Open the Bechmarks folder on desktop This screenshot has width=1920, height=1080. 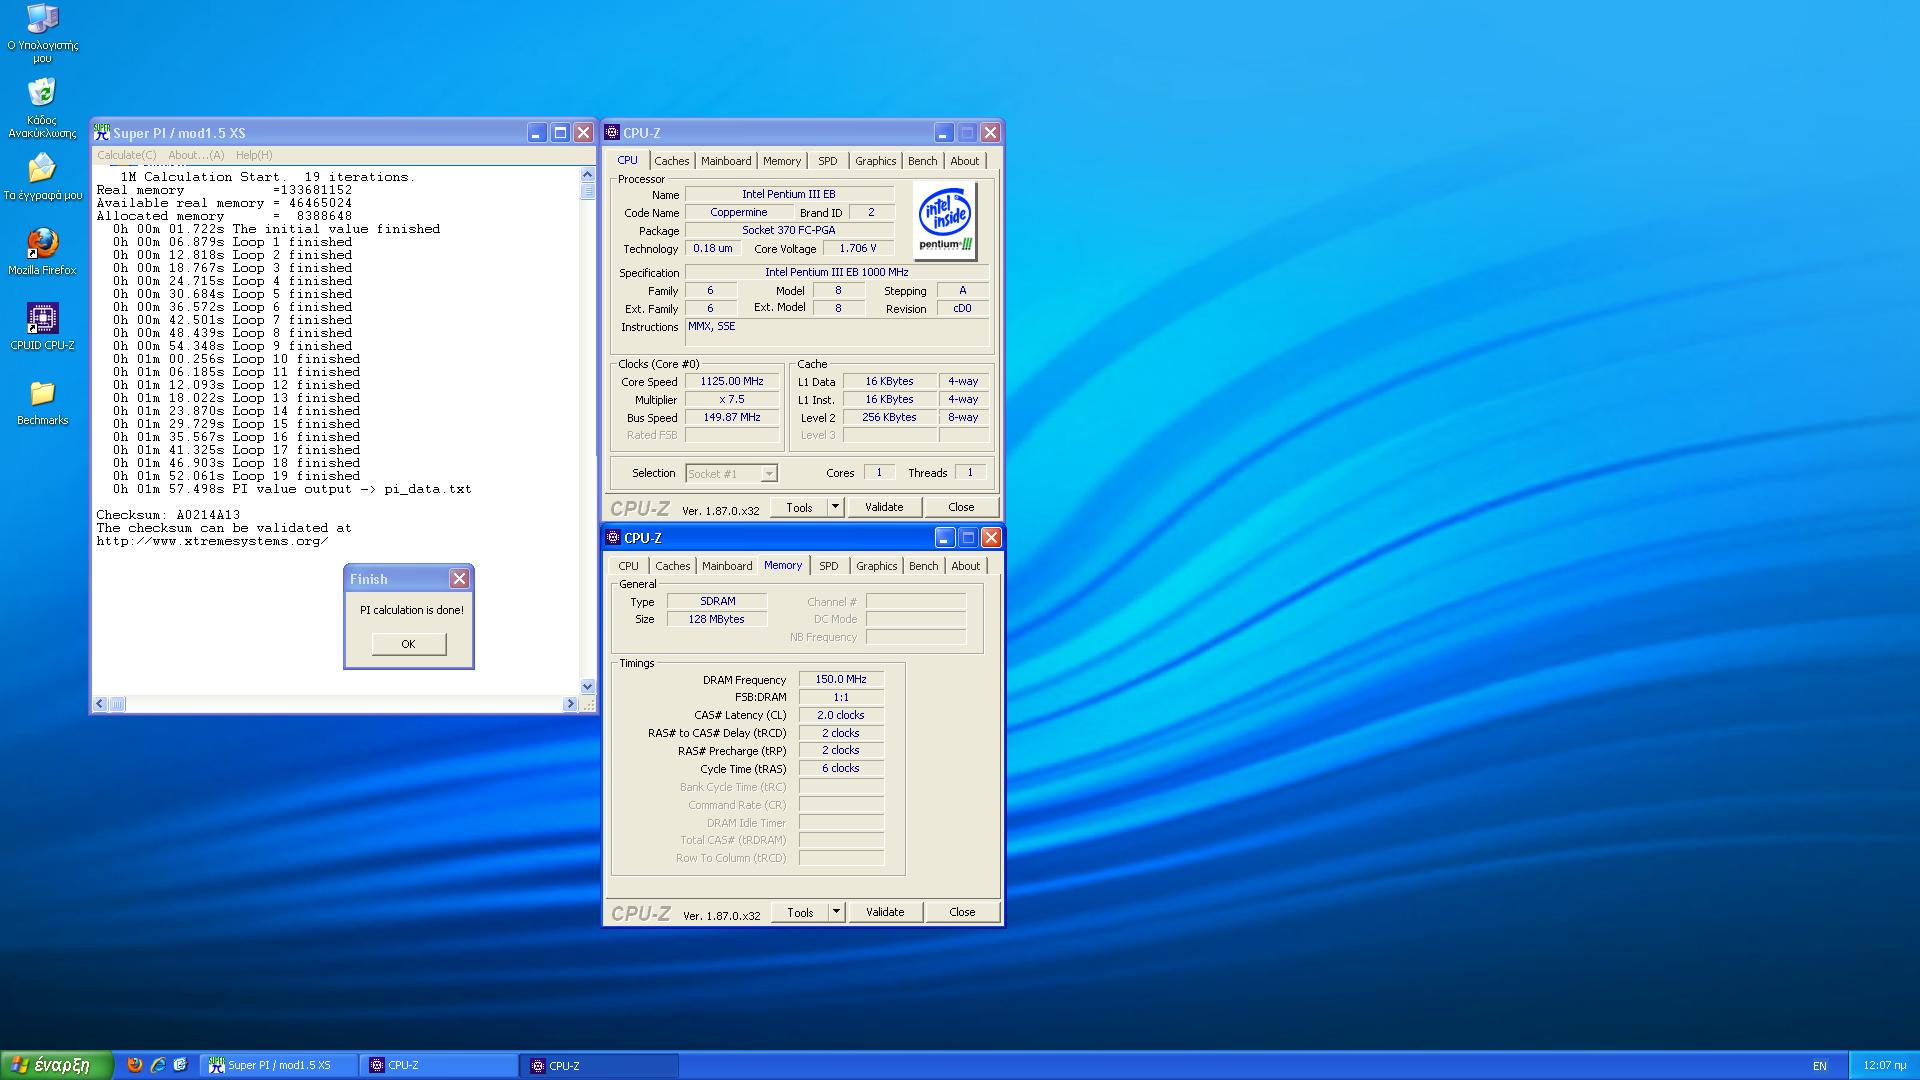(42, 401)
